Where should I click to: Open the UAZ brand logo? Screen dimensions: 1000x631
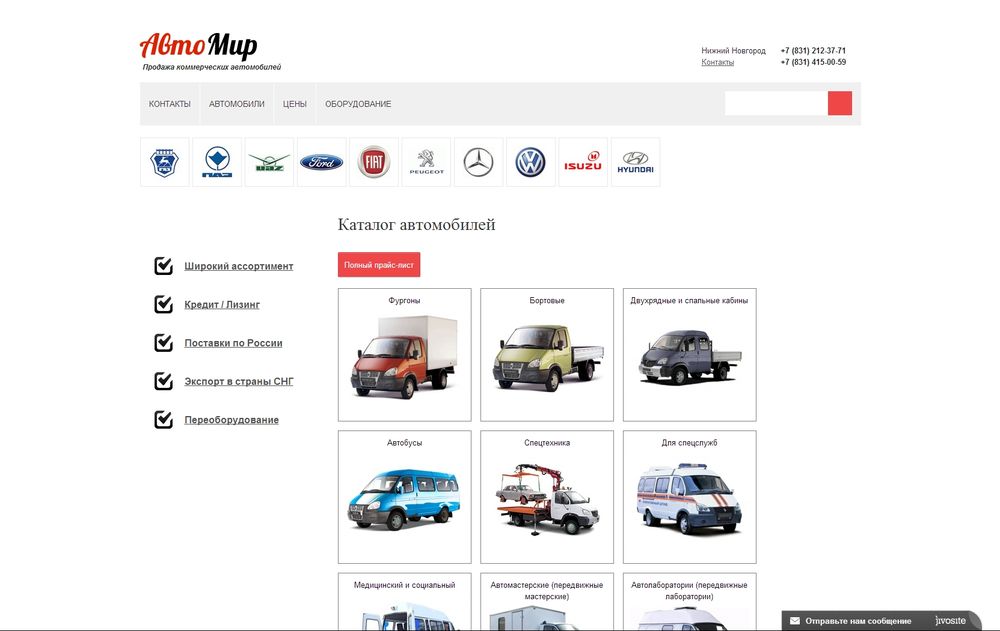pyautogui.click(x=269, y=162)
